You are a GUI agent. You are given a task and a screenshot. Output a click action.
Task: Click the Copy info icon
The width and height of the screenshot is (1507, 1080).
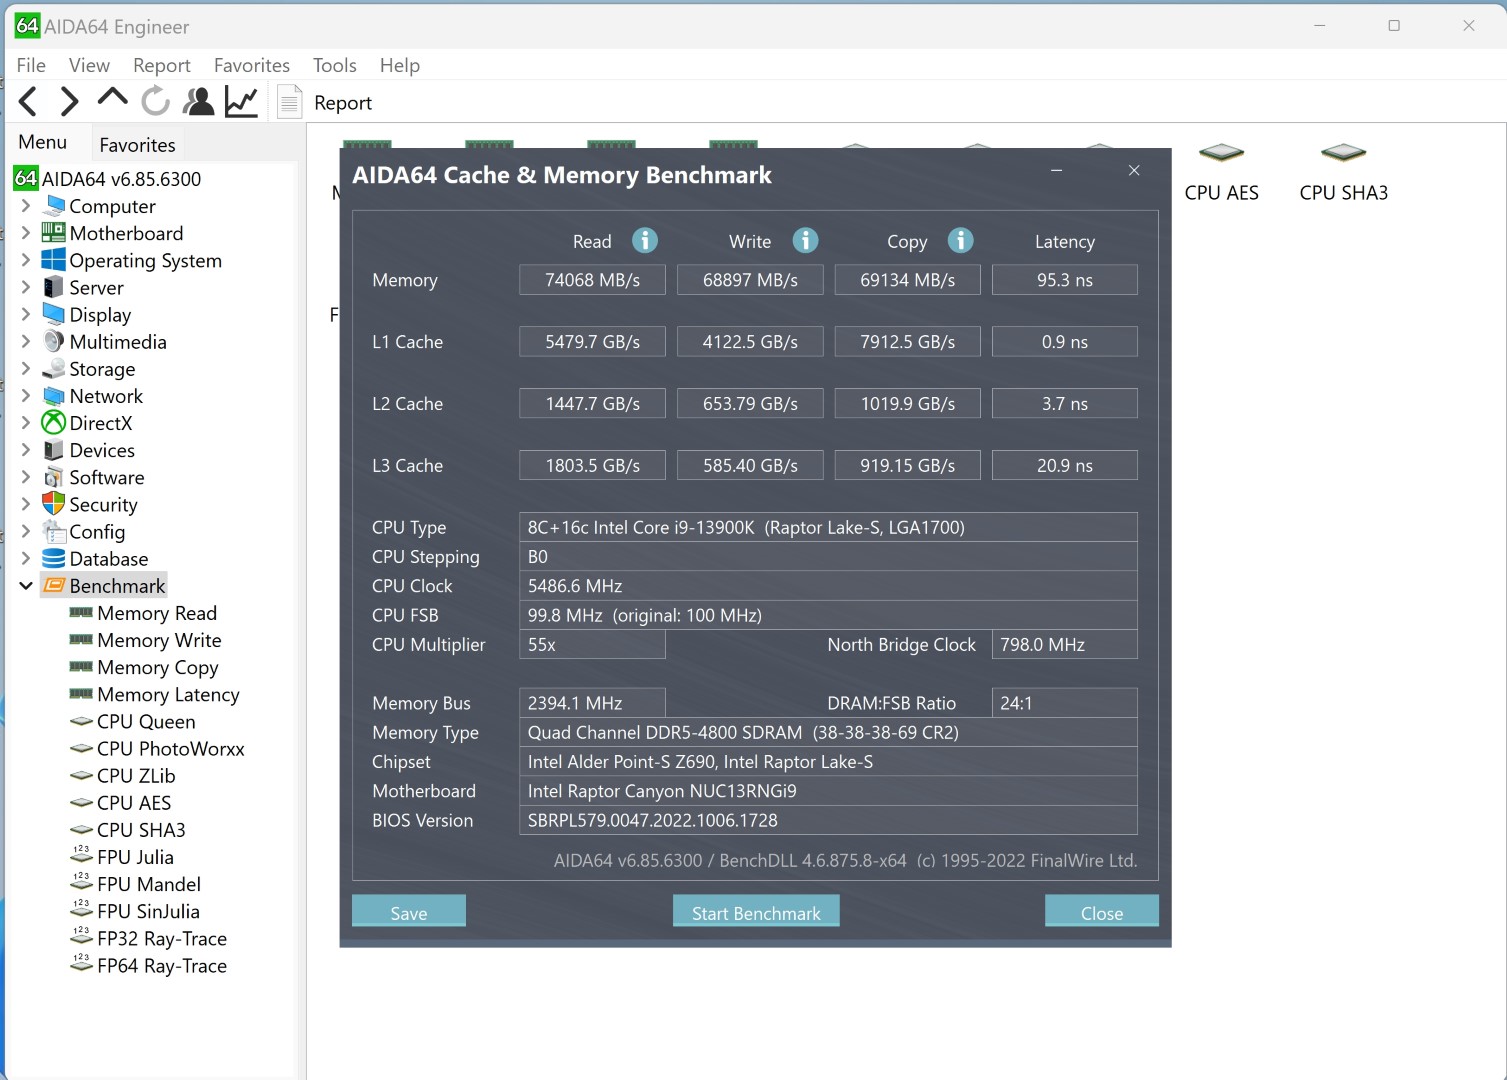click(x=960, y=240)
